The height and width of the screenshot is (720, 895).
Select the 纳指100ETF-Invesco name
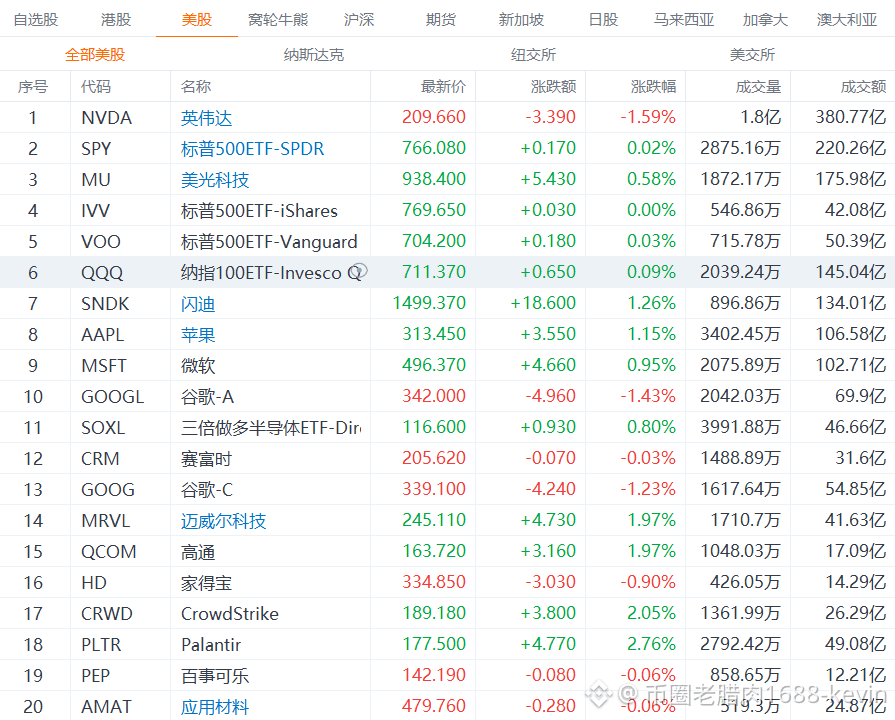[261, 273]
